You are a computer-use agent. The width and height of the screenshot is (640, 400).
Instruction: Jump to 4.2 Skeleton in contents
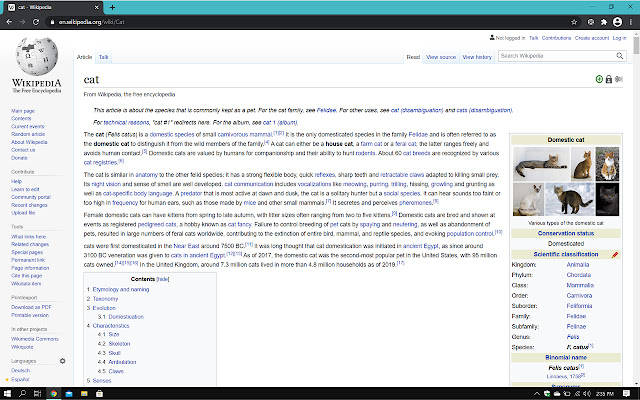coord(119,344)
